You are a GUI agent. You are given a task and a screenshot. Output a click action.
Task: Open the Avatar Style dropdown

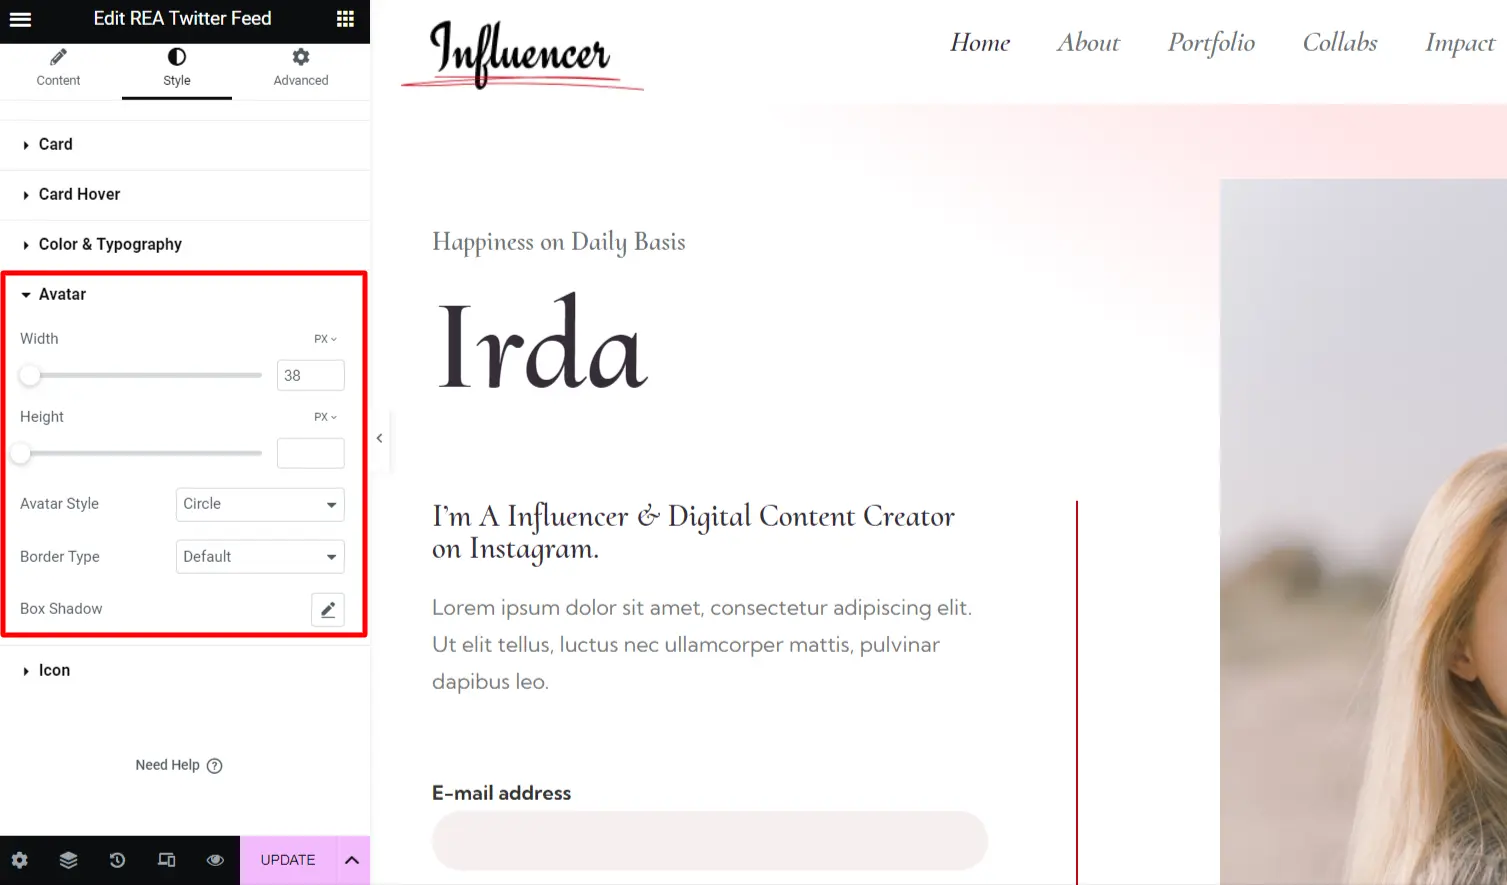tap(260, 504)
